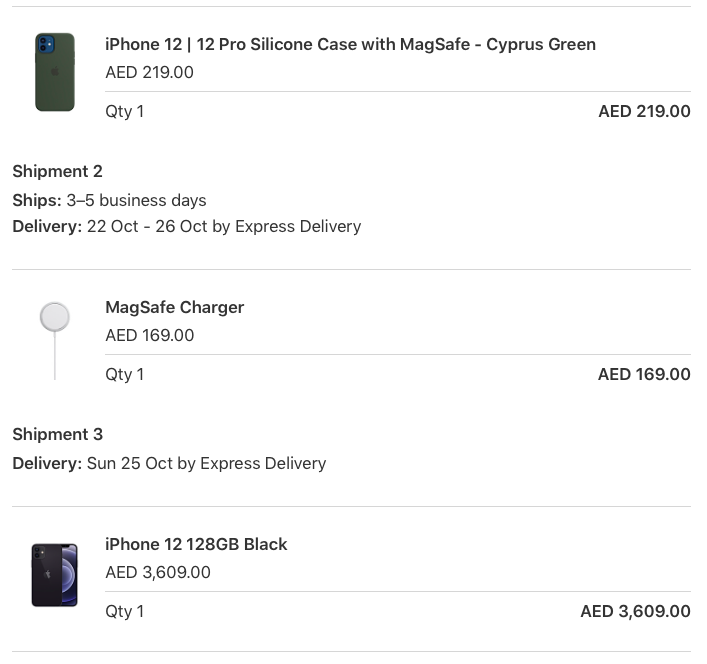Click the bold iPhone total AED 3,609.00

[635, 612]
